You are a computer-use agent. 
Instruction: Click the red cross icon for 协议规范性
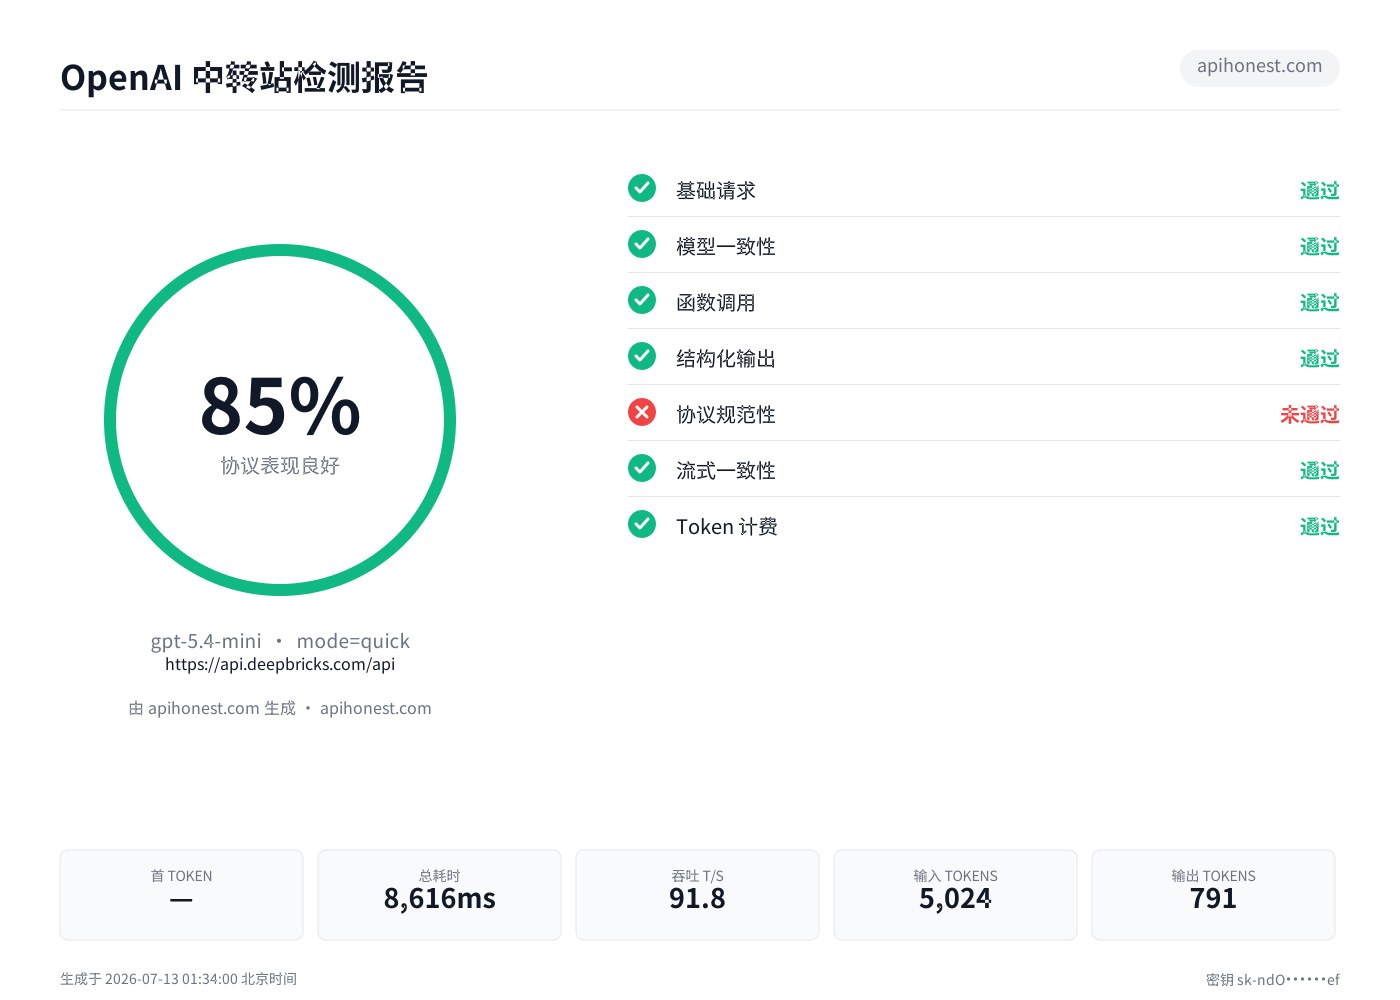point(642,412)
